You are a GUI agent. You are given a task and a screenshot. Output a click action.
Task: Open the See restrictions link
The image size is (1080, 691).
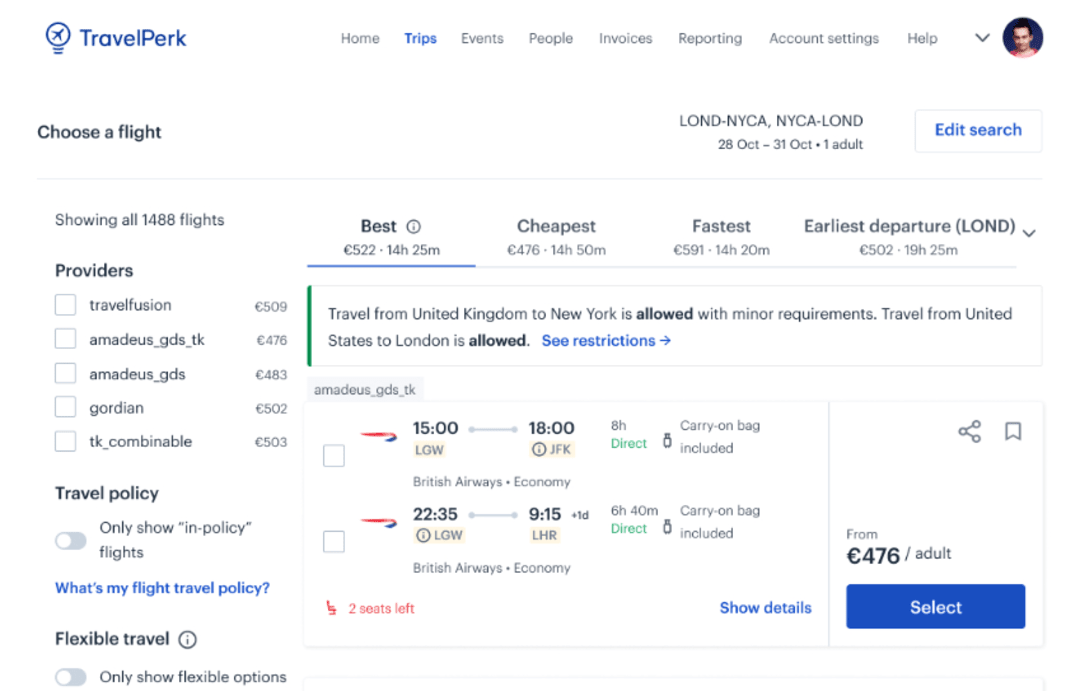click(605, 340)
